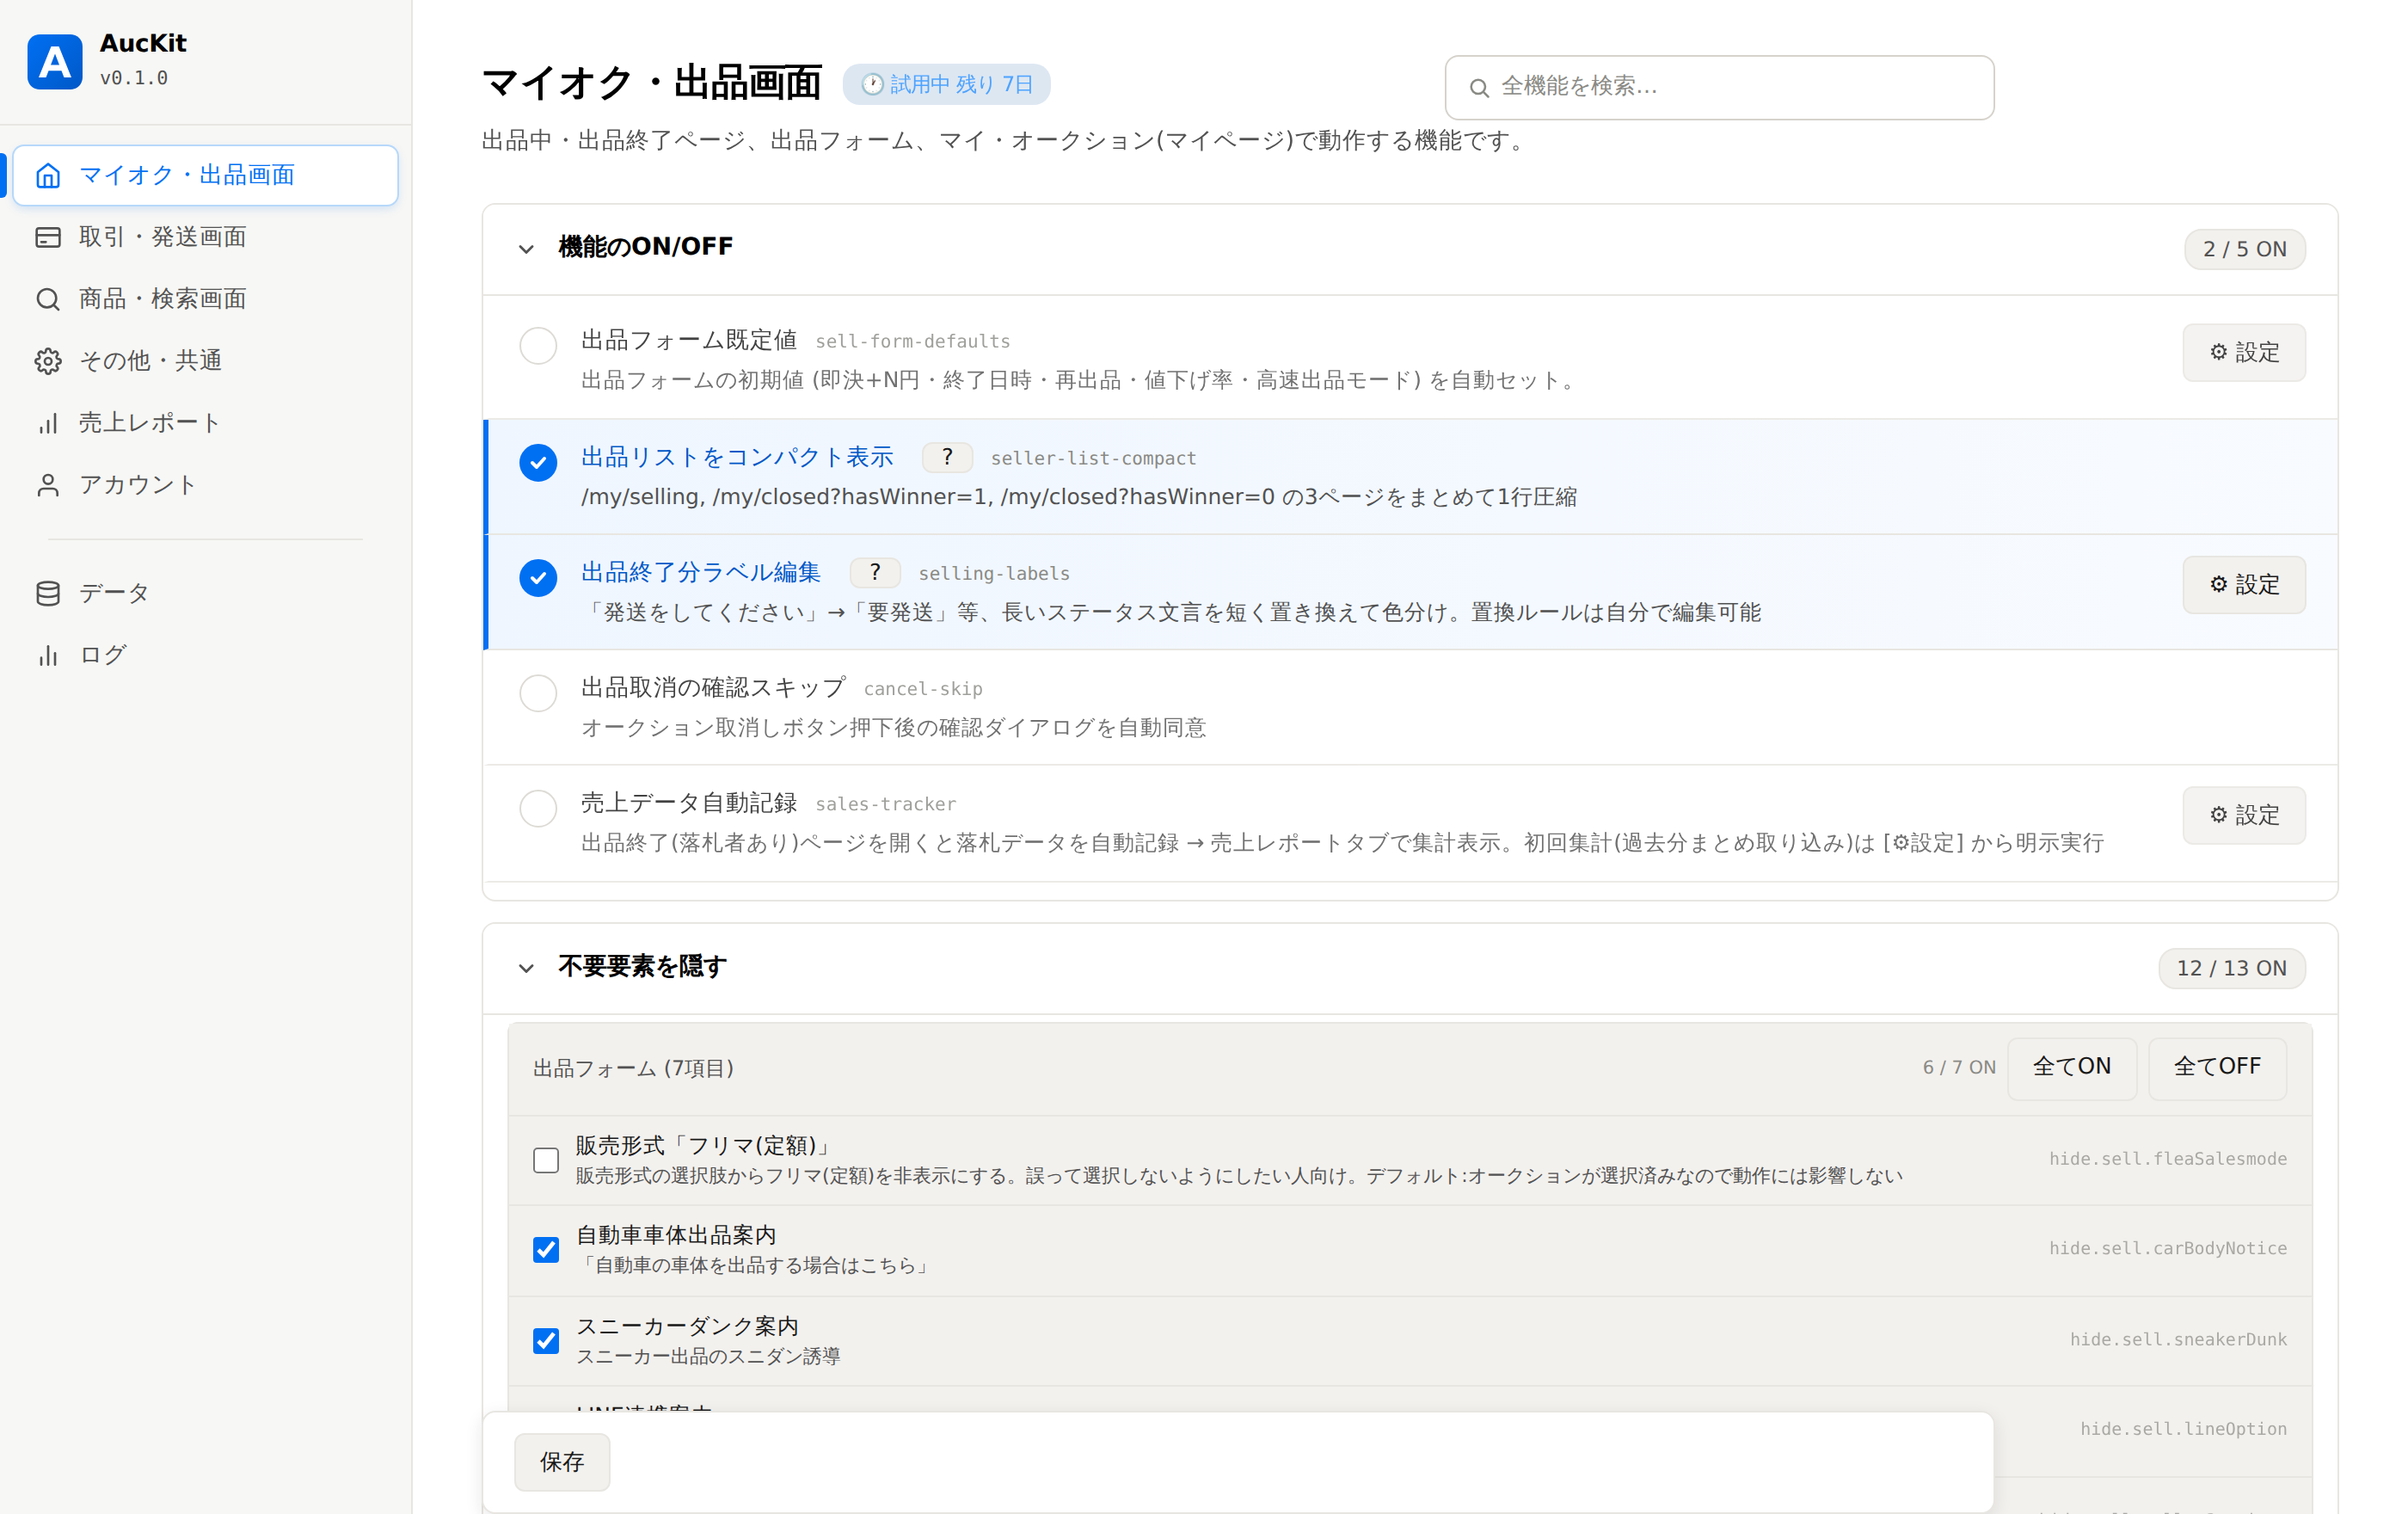
Task: Click the database icon beside データ
Action: pos(48,593)
